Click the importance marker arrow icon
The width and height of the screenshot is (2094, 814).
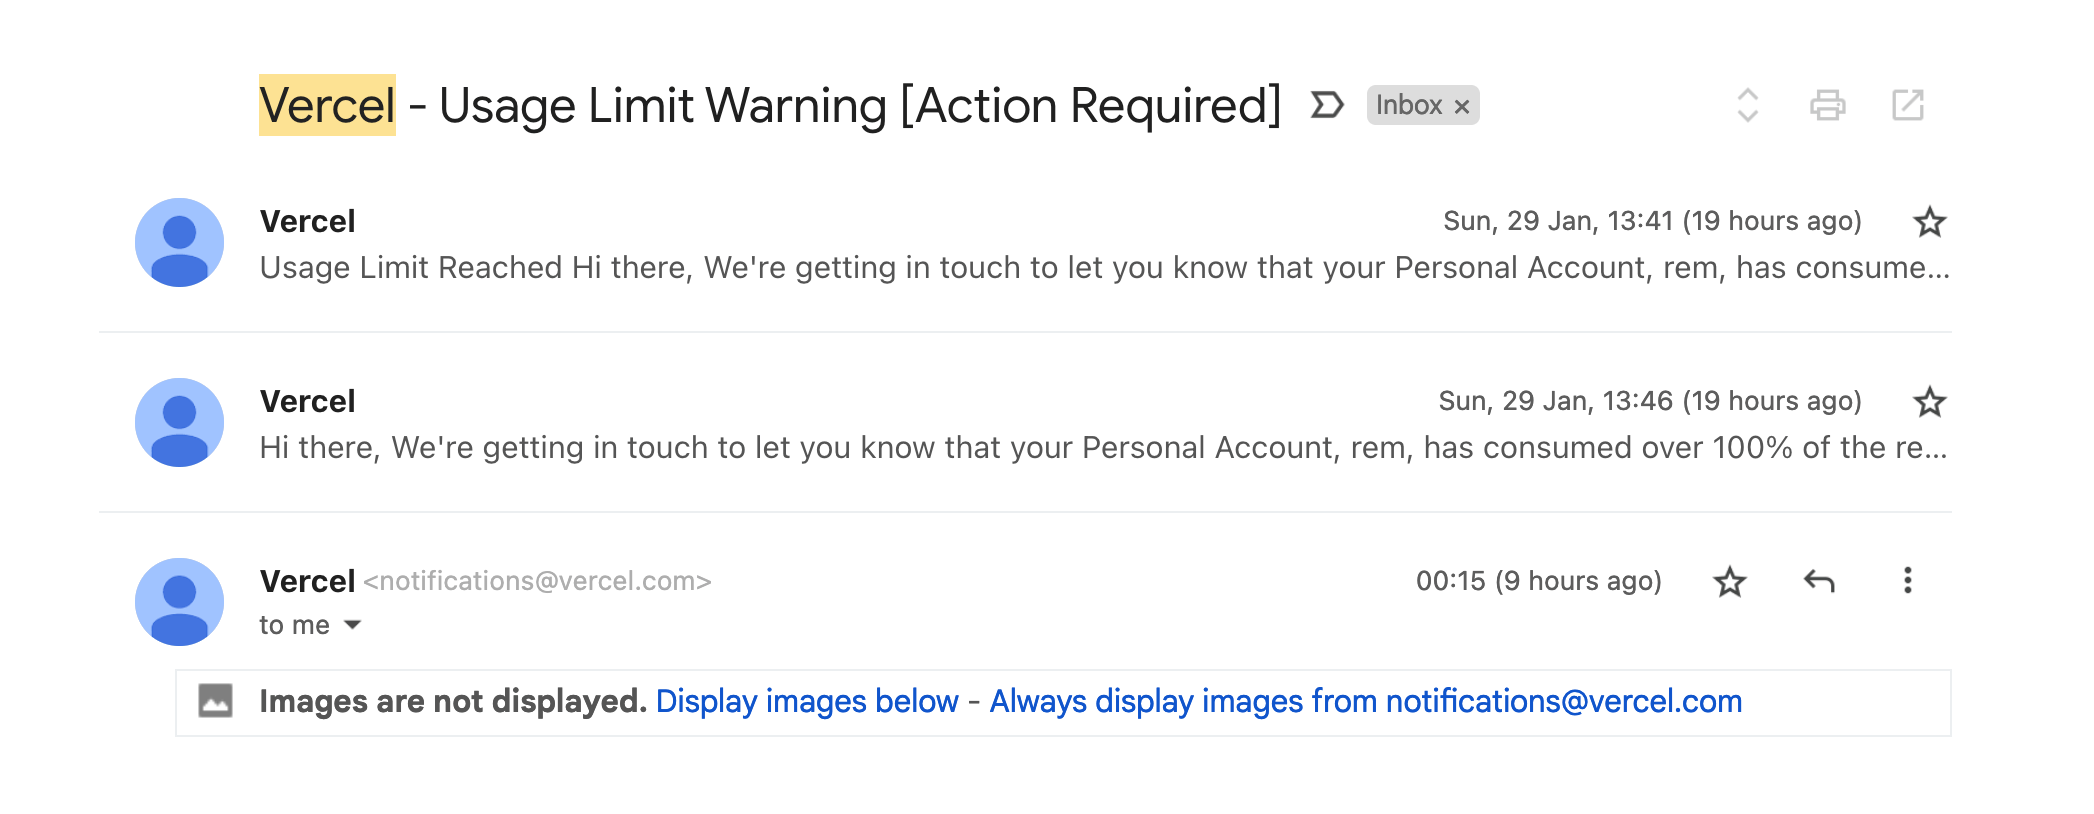[x=1326, y=105]
